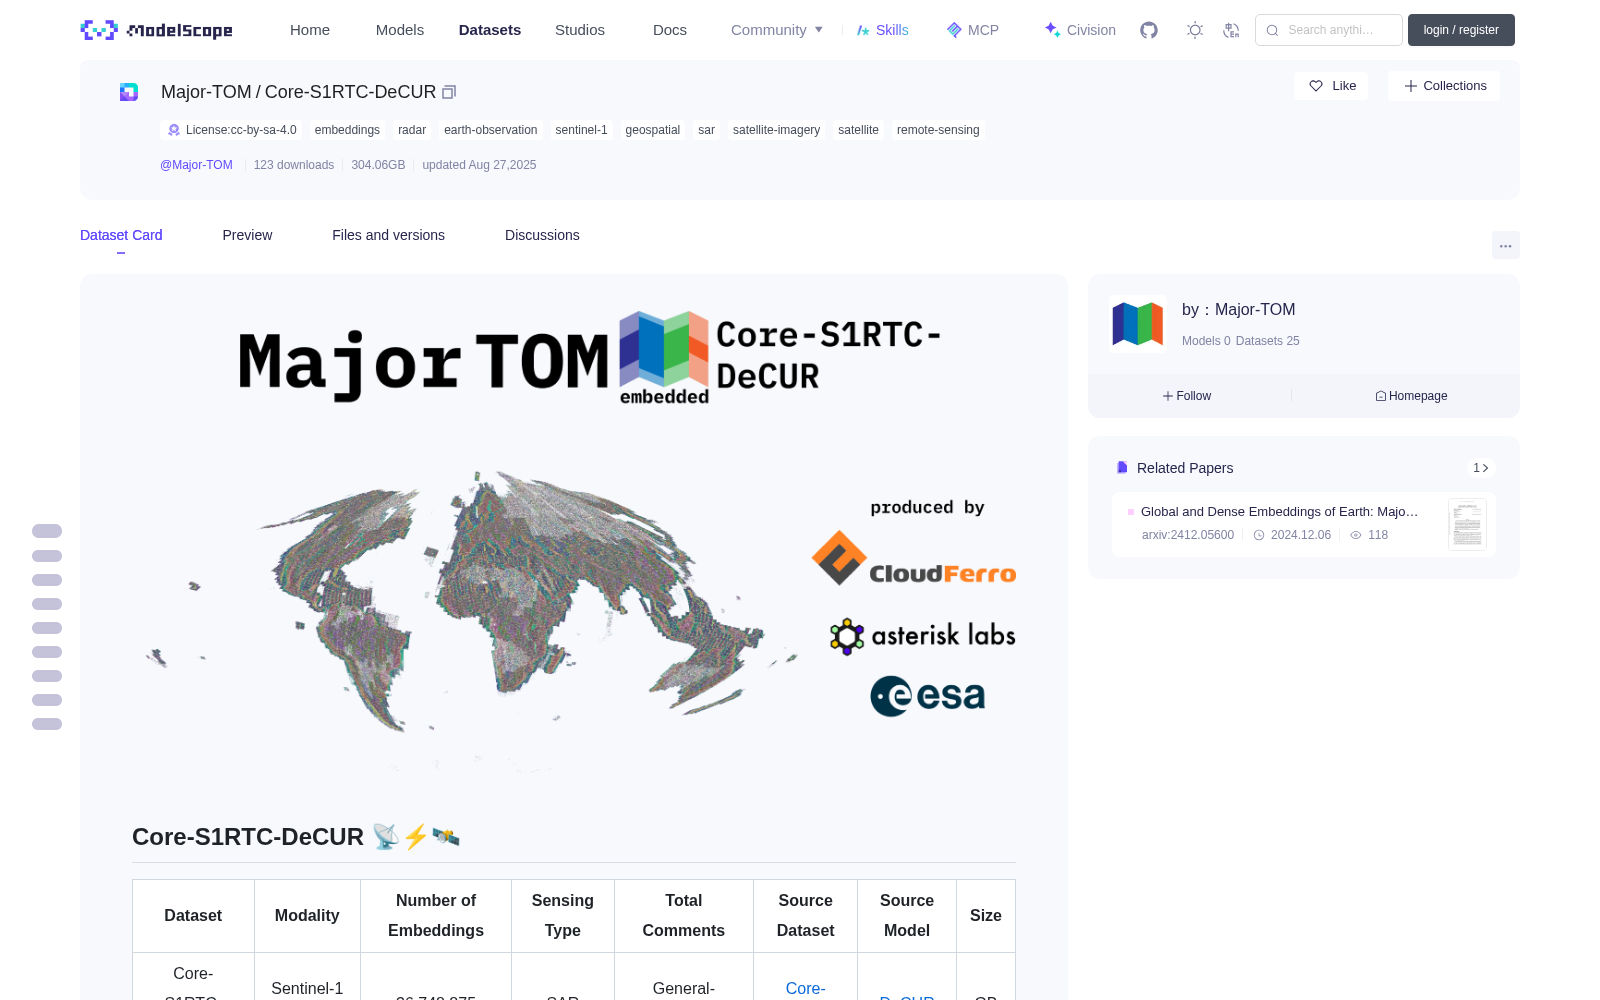Viewport: 1600px width, 1000px height.
Task: Expand the Community dropdown menu
Action: [x=777, y=30]
